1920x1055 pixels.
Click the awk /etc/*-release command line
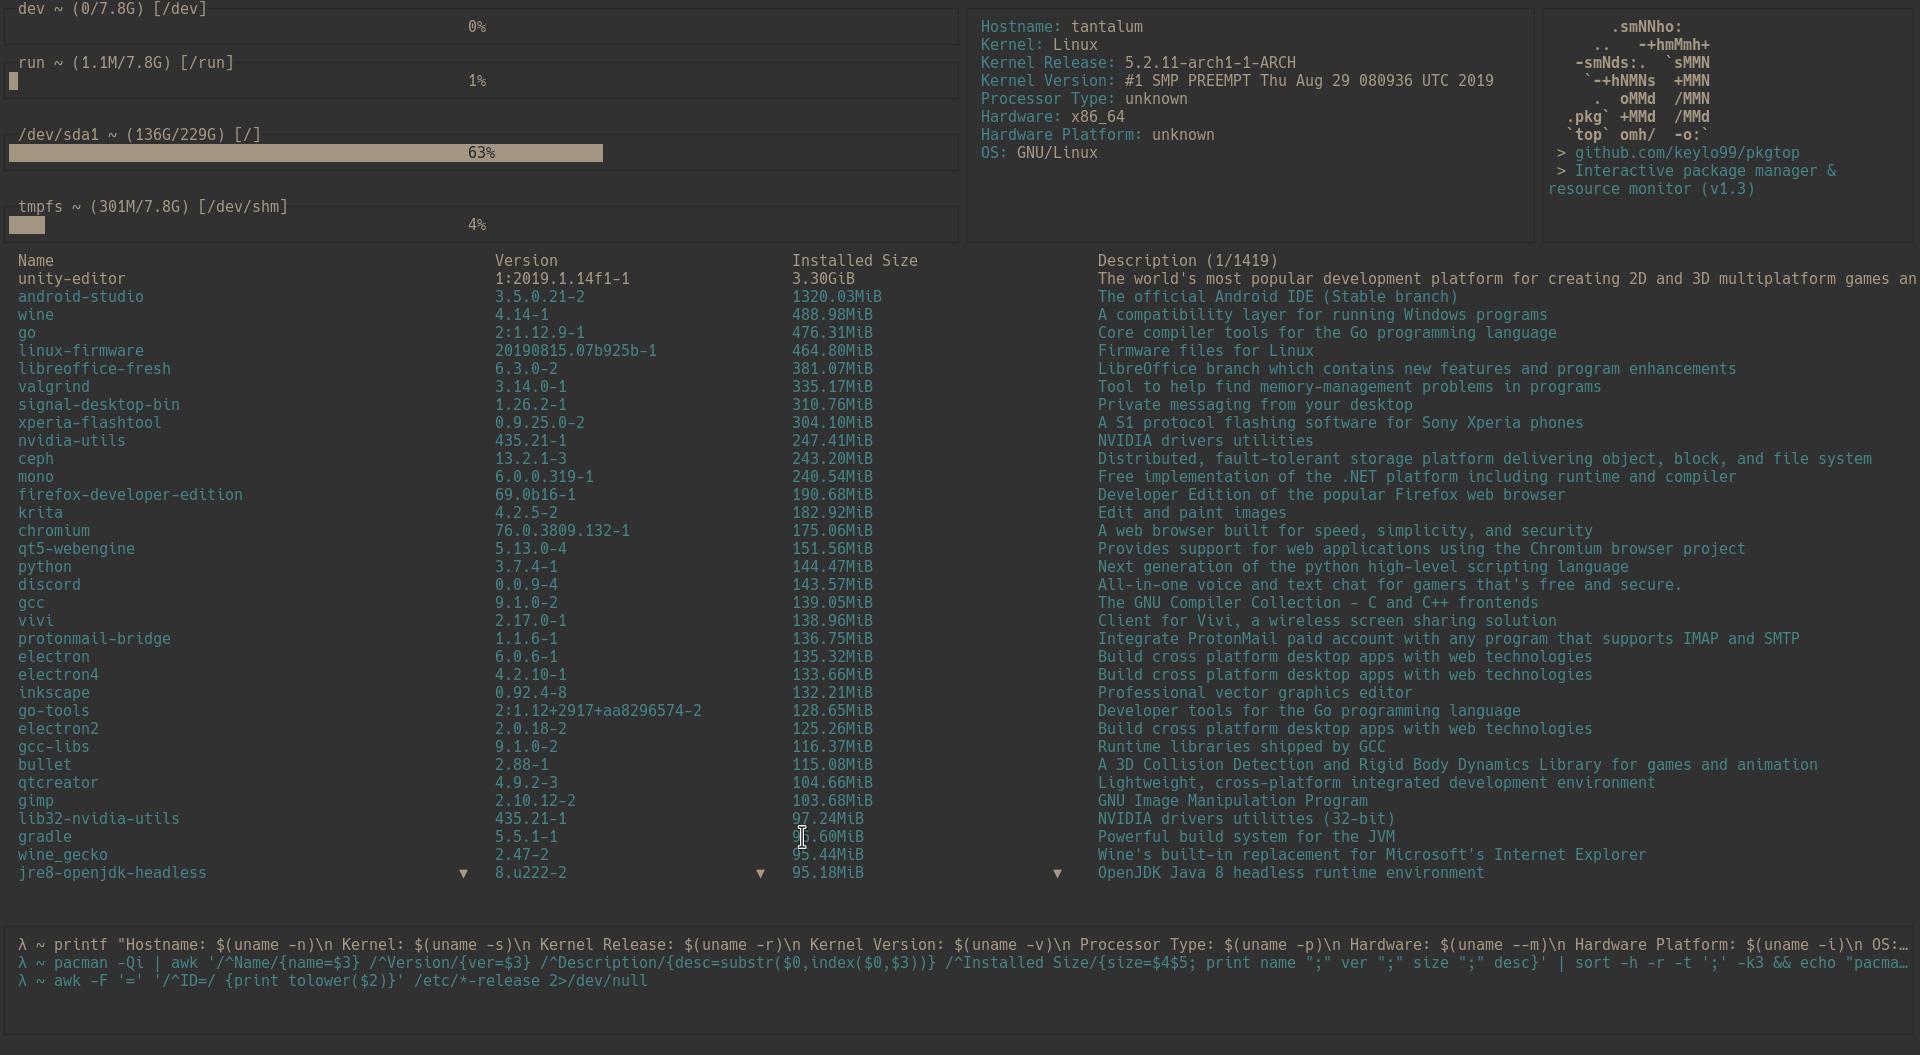pos(333,981)
